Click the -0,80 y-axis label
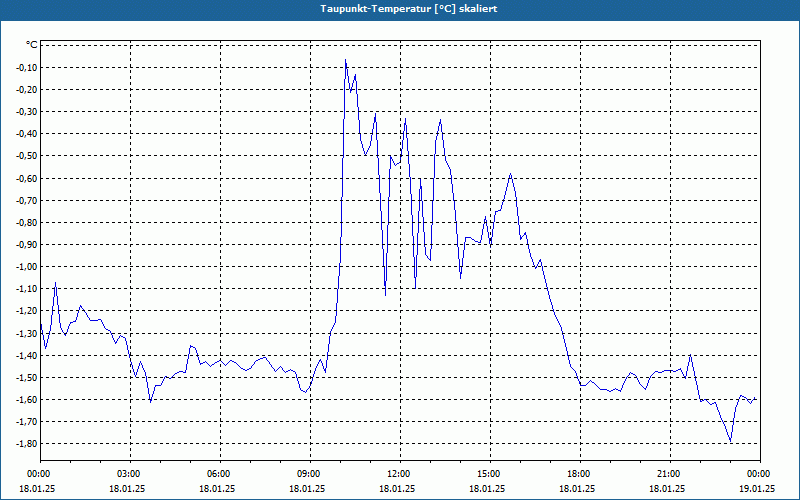The image size is (800, 500). pos(27,222)
